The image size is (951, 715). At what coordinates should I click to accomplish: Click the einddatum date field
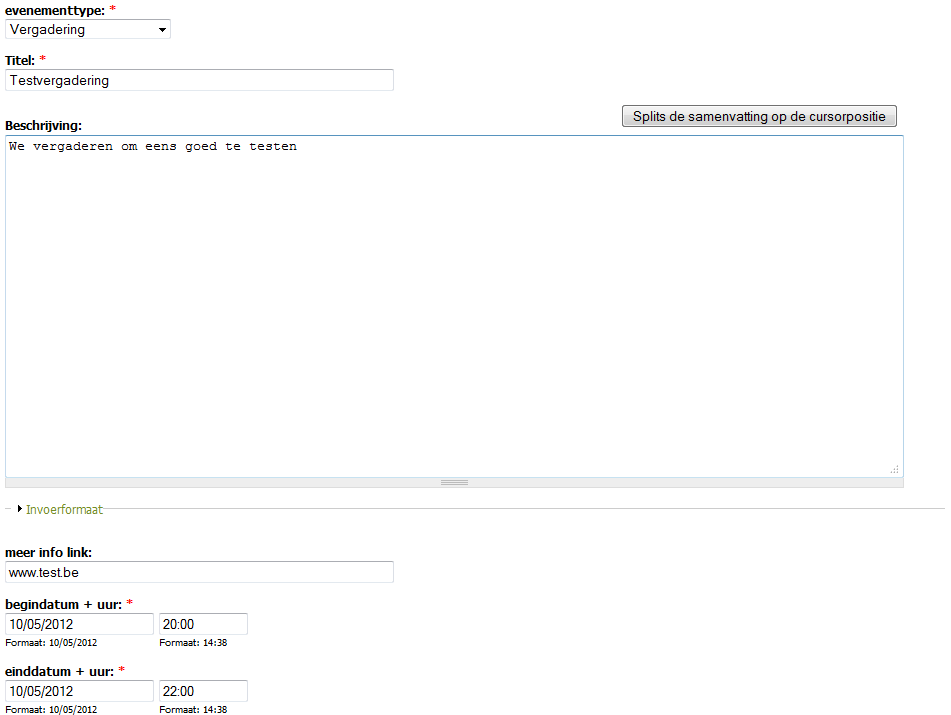[79, 691]
